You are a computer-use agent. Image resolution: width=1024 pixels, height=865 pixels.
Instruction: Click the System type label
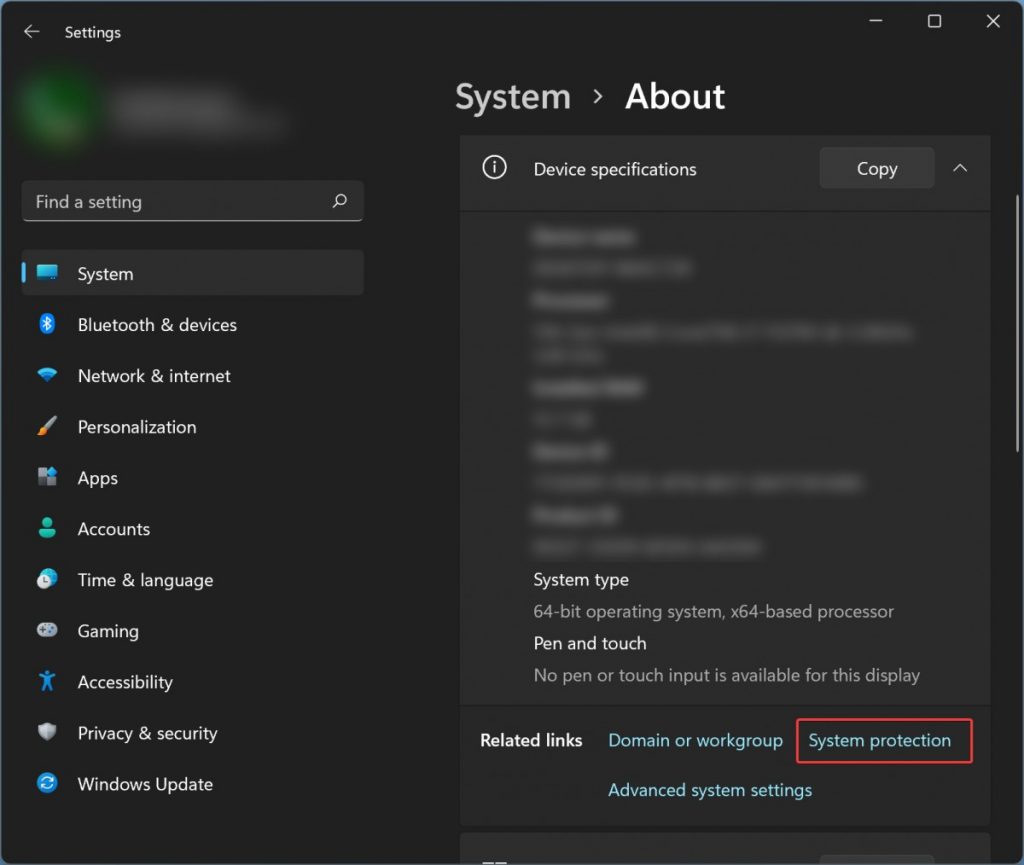point(581,579)
